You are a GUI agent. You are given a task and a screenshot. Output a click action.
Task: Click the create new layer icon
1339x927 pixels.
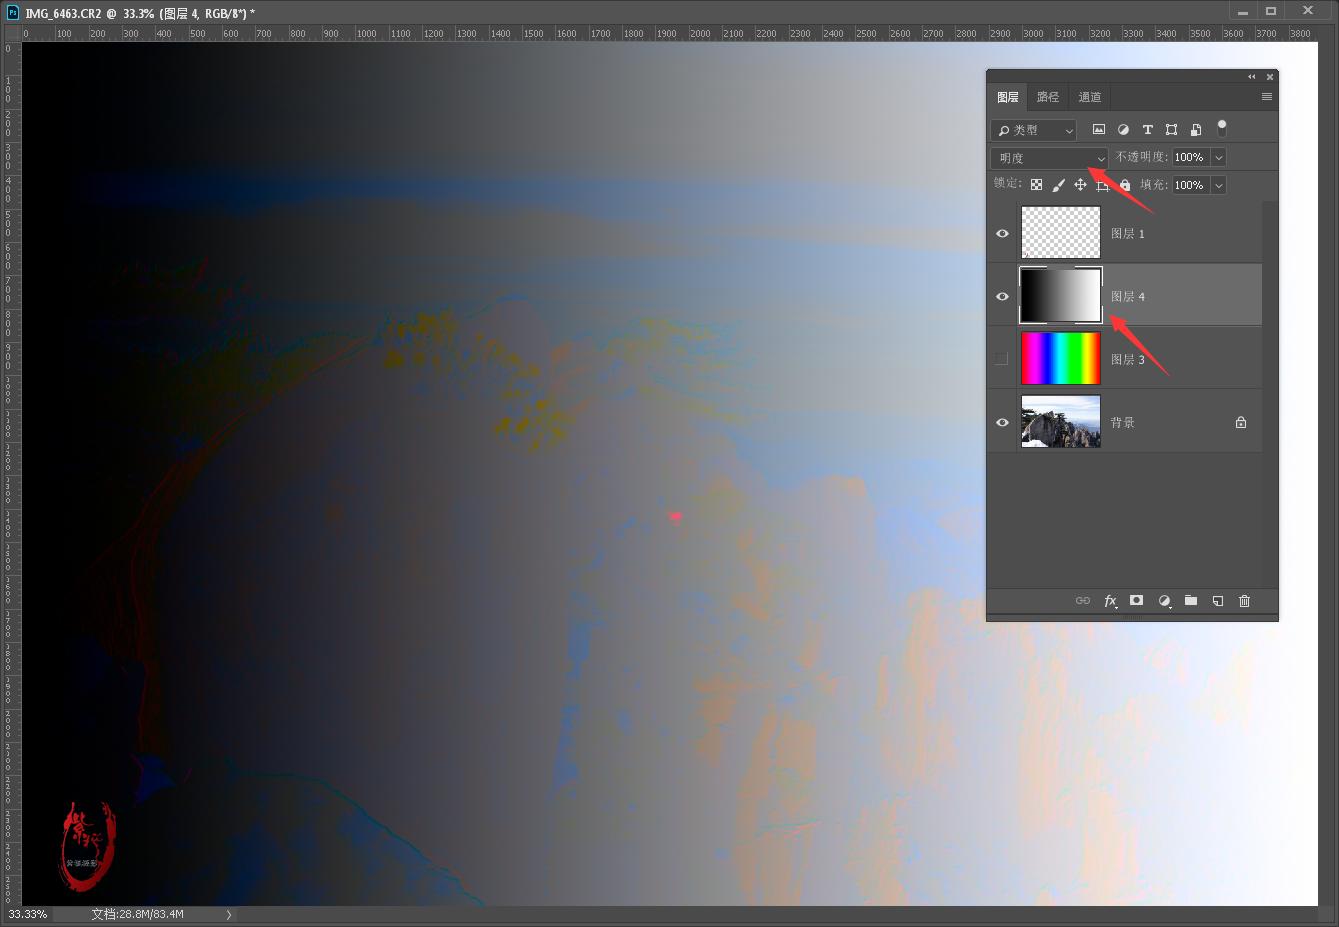point(1218,601)
